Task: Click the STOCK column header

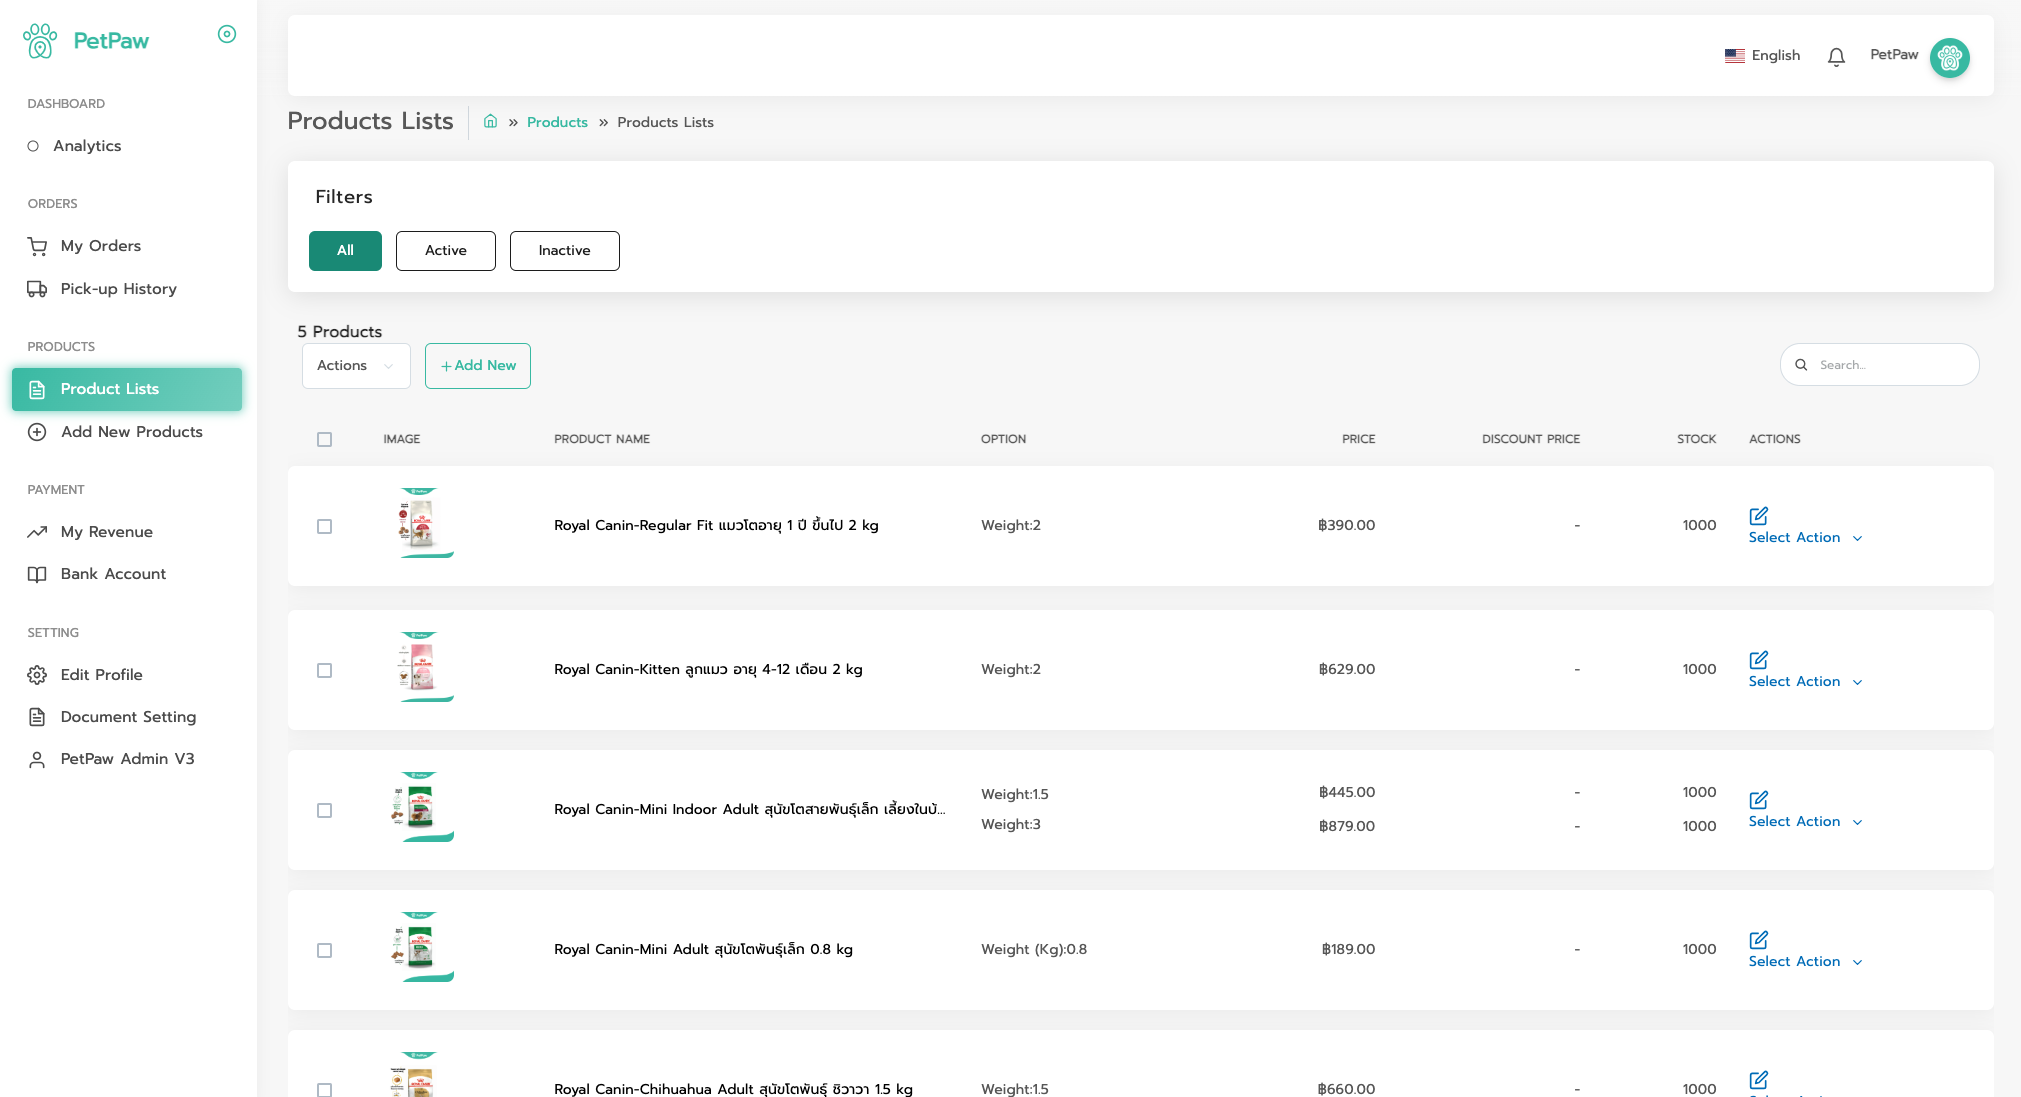Action: pos(1696,439)
